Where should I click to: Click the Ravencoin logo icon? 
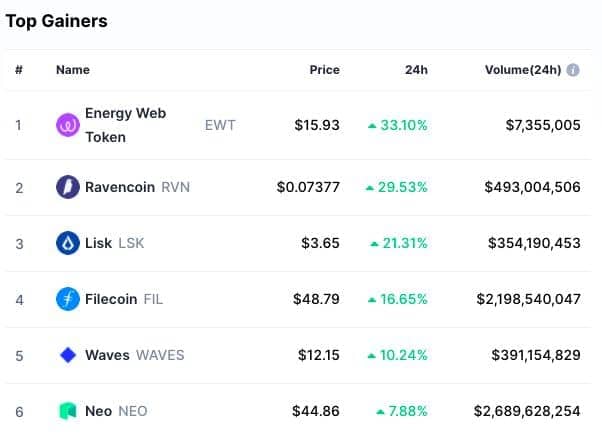pos(68,187)
